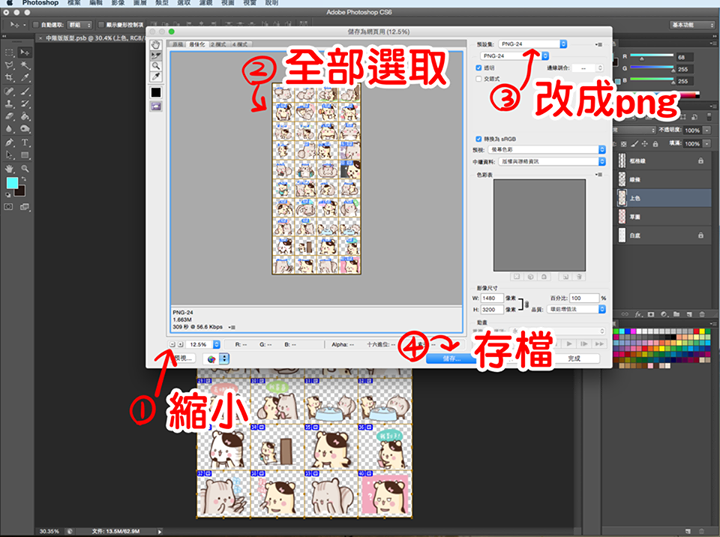720x537 pixels.
Task: Select the Pen tool
Action: click(x=9, y=142)
